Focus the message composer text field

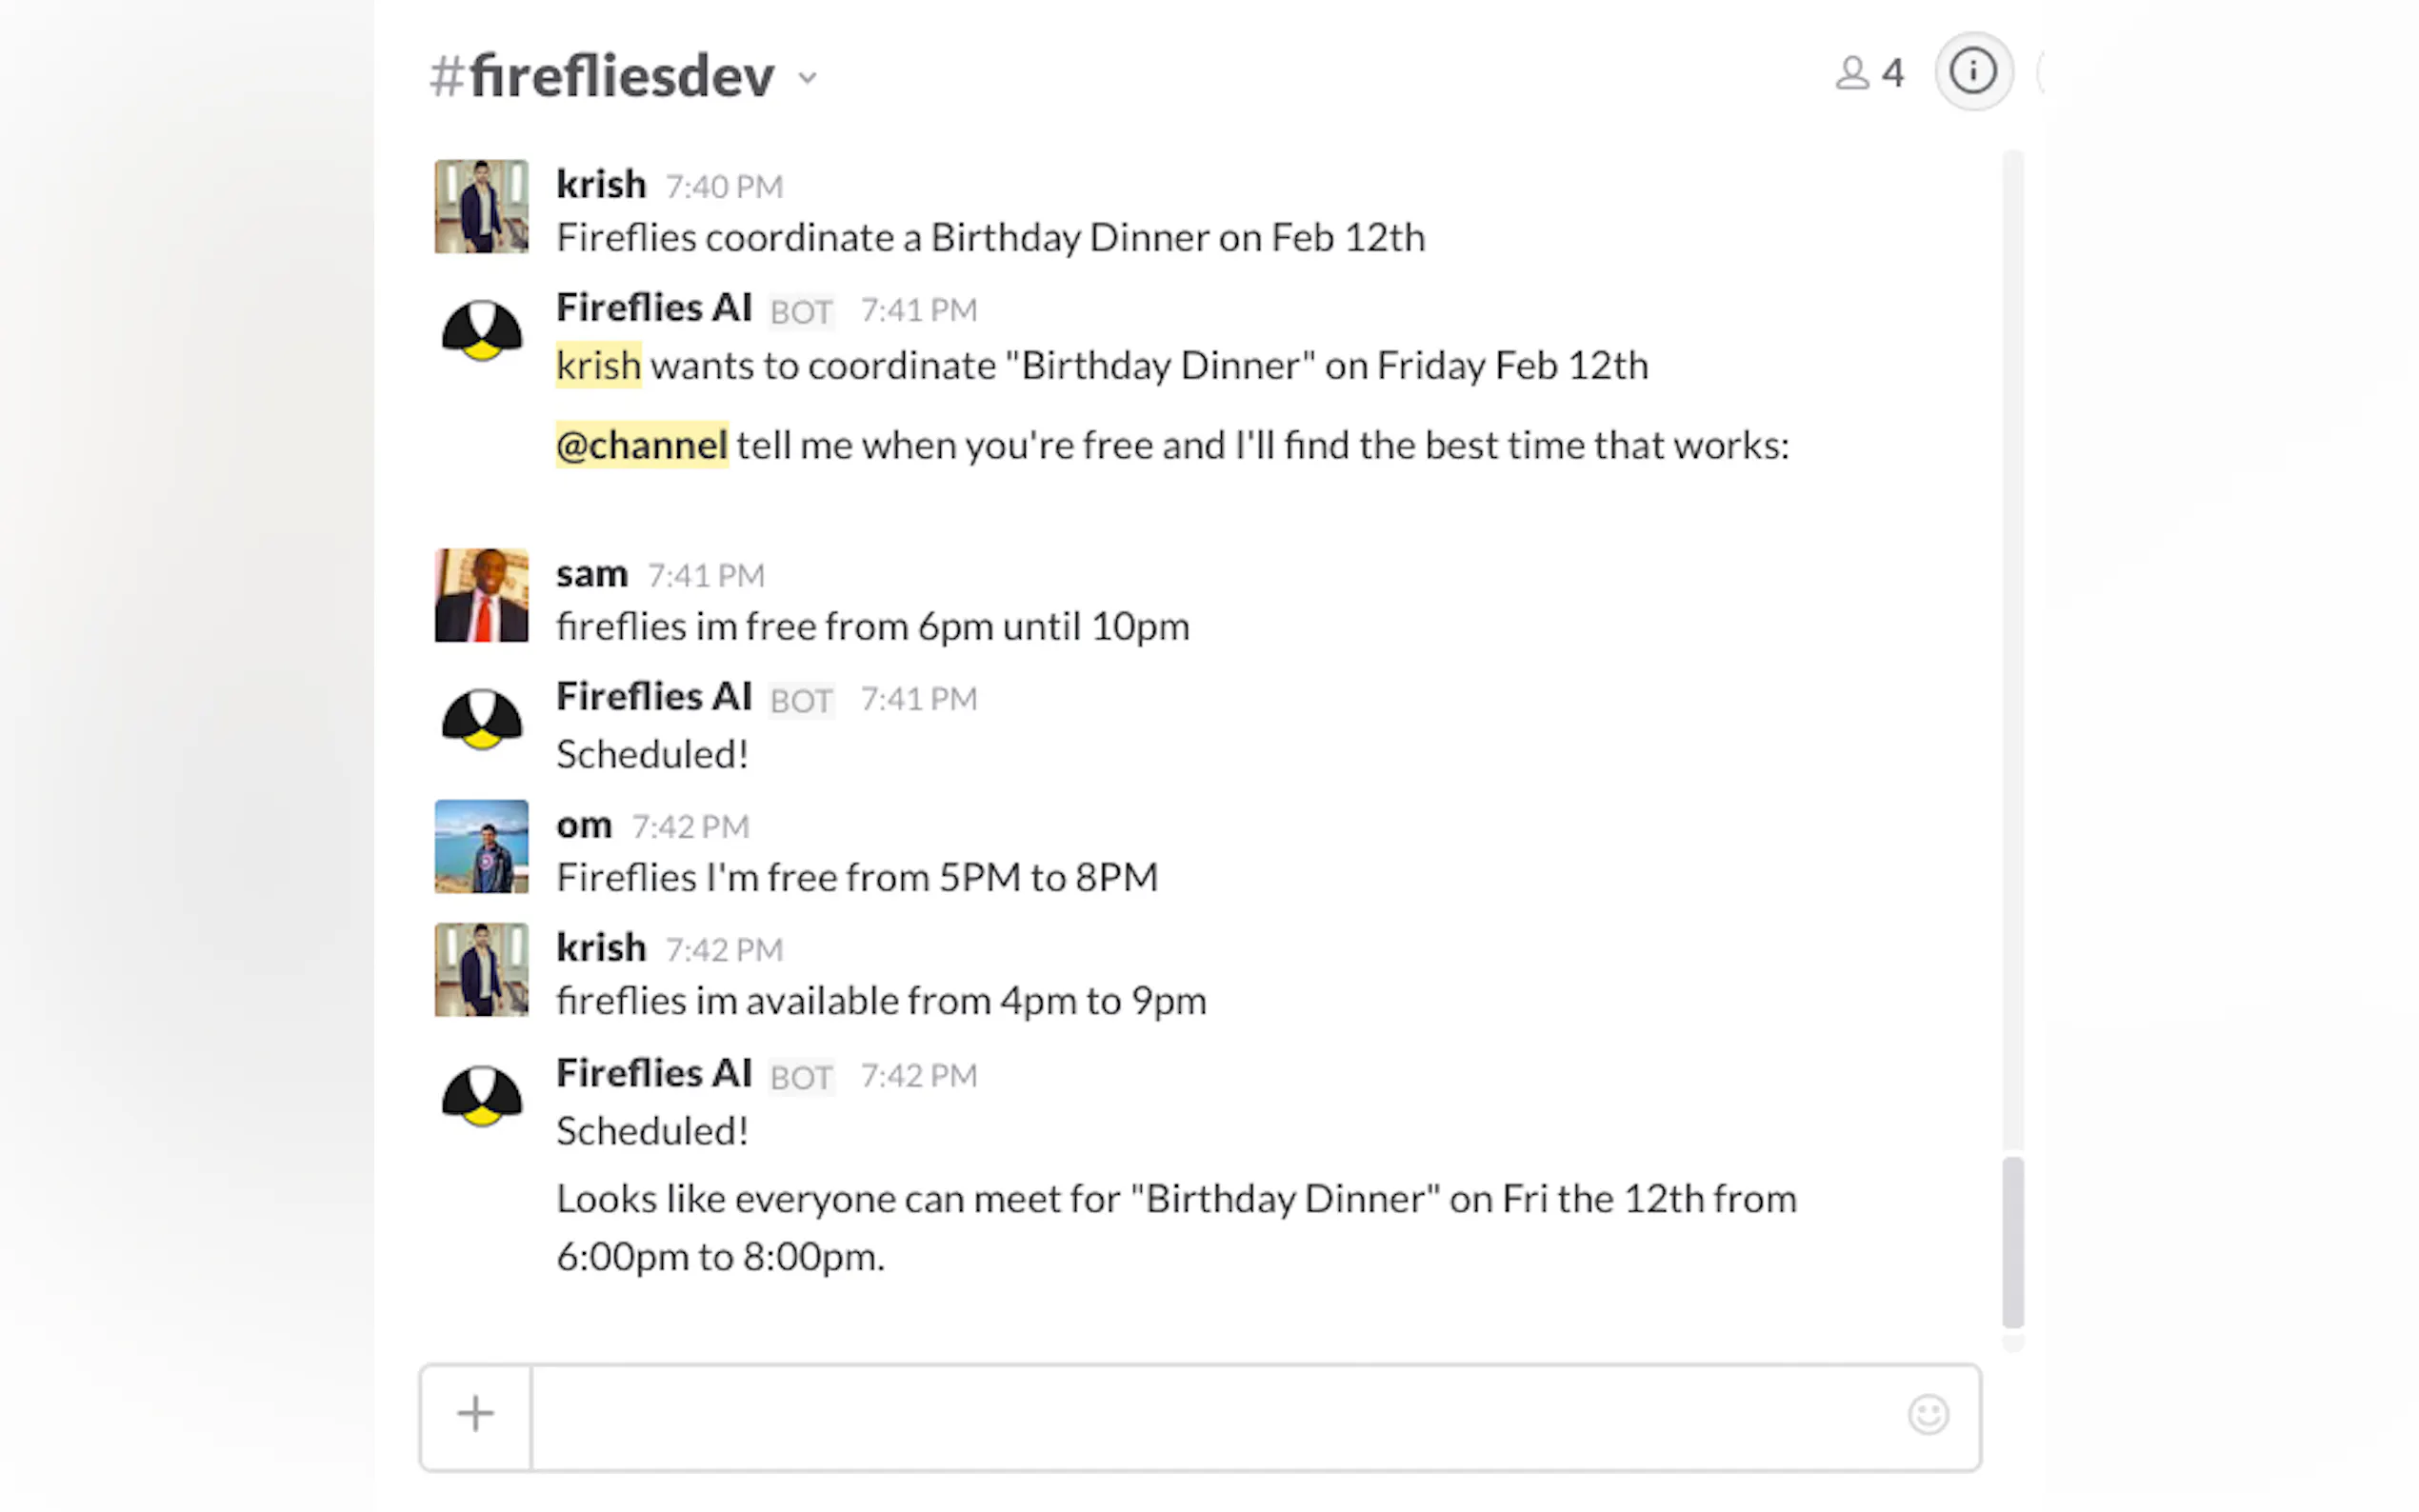(1210, 1416)
